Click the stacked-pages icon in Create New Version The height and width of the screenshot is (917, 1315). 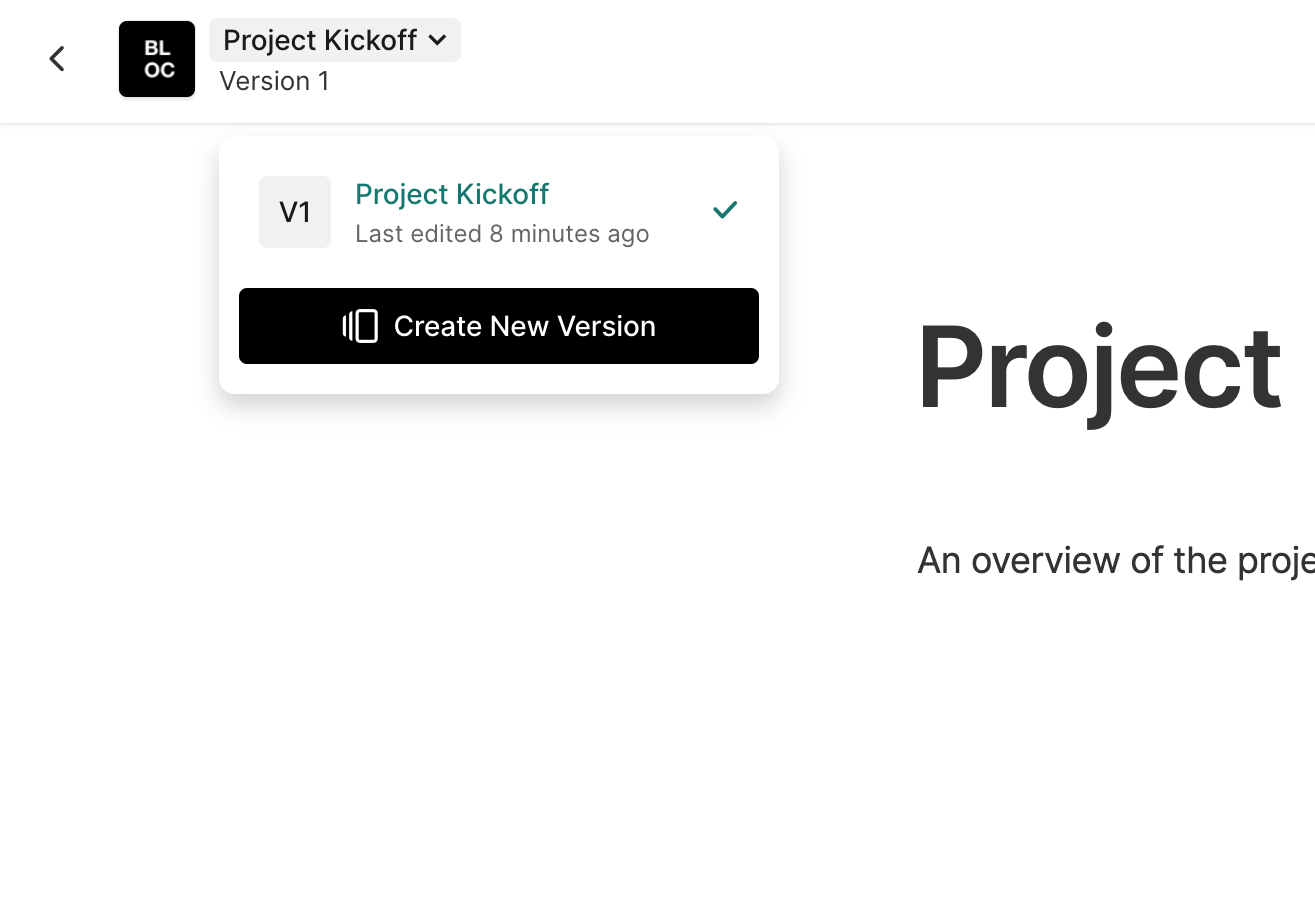coord(360,326)
